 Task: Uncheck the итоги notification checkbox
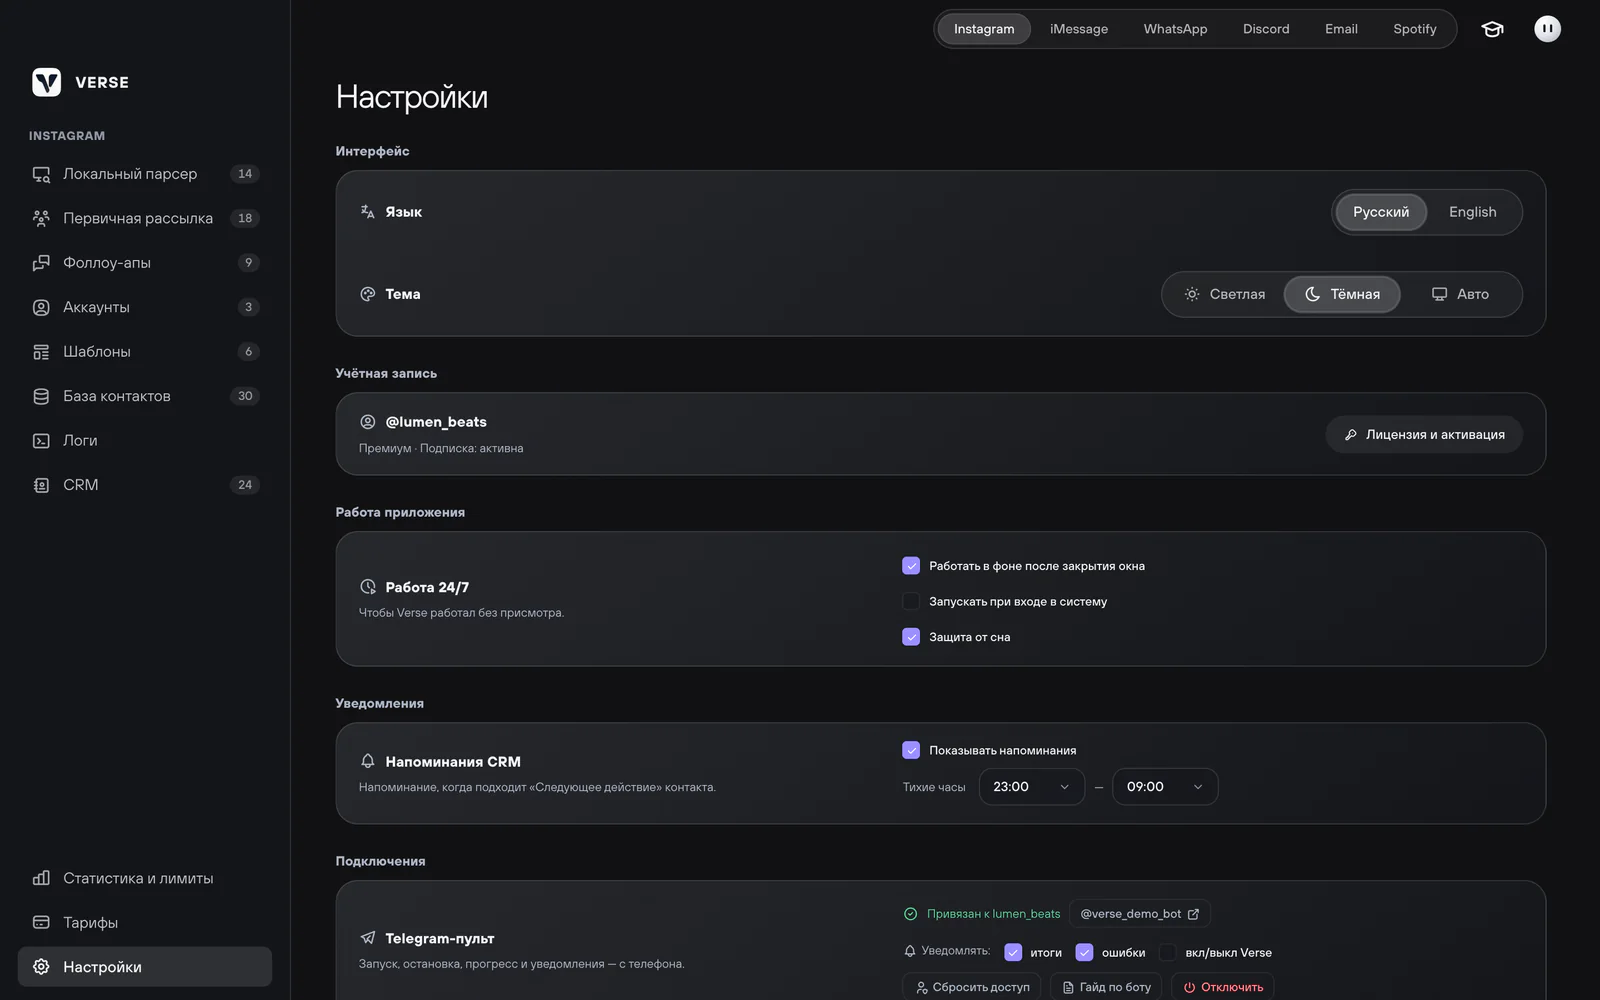(1013, 953)
